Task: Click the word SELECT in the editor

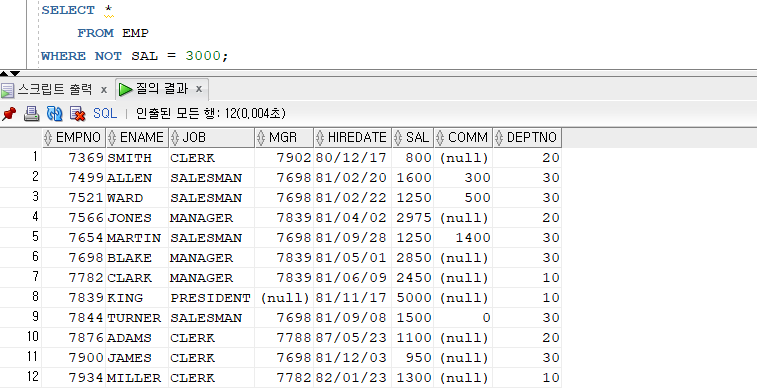Action: 68,10
